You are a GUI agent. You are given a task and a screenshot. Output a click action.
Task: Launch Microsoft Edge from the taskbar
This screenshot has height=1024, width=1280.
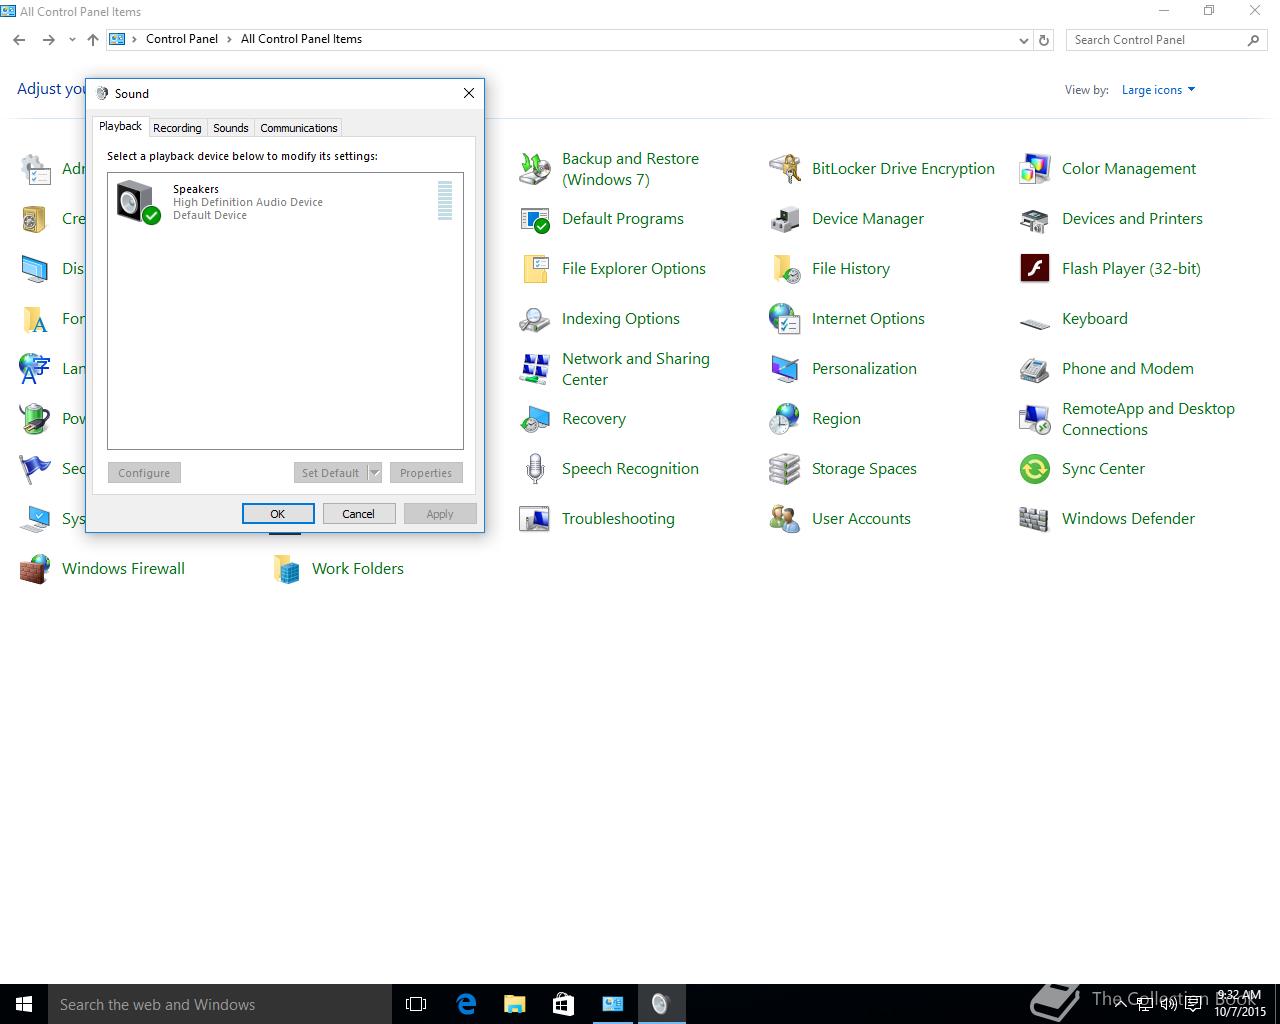[x=466, y=1004]
